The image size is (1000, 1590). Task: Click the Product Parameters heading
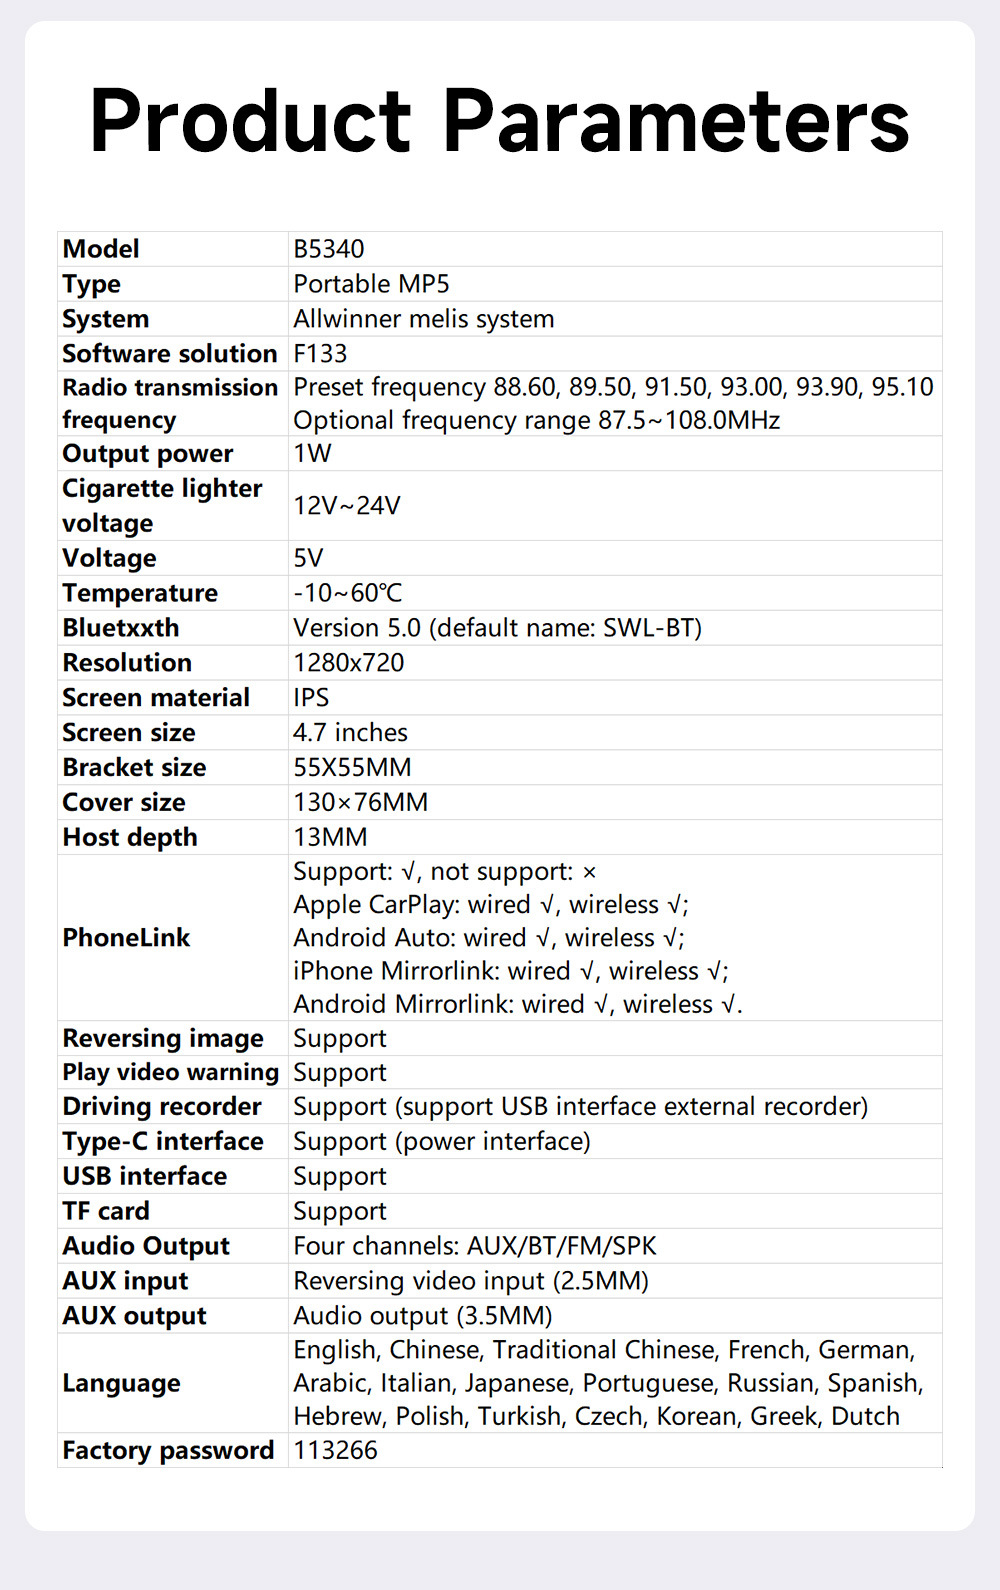click(x=499, y=121)
